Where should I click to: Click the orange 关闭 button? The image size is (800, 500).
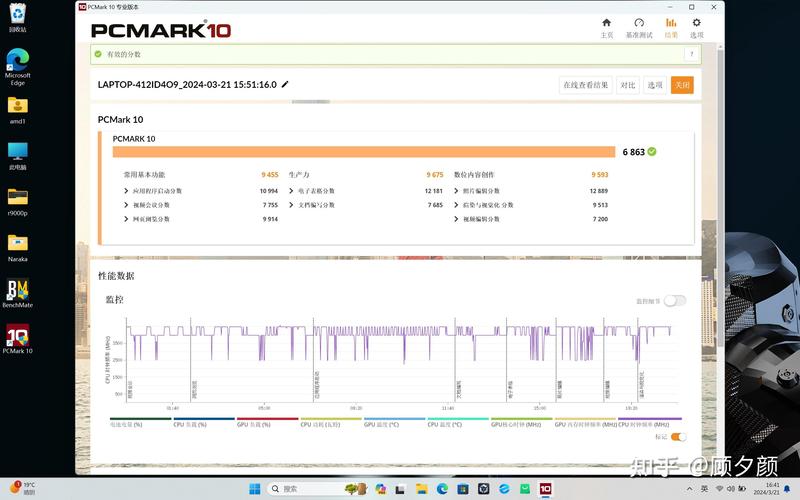682,86
